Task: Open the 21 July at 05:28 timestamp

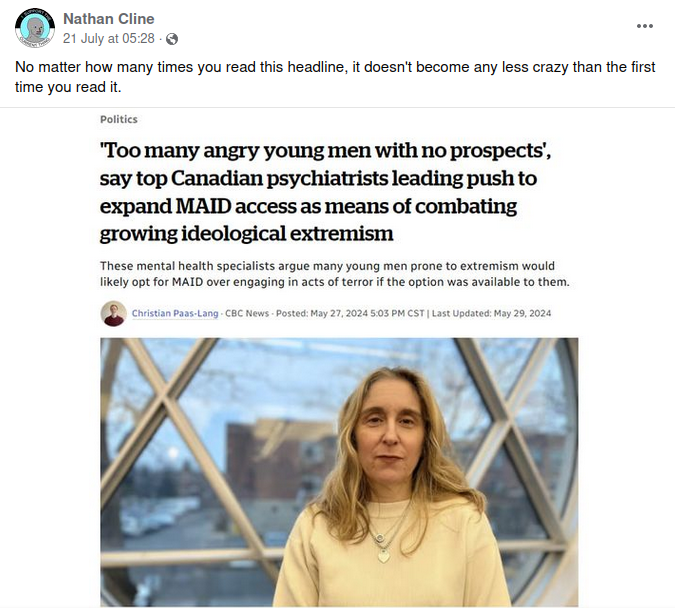Action: coord(108,39)
